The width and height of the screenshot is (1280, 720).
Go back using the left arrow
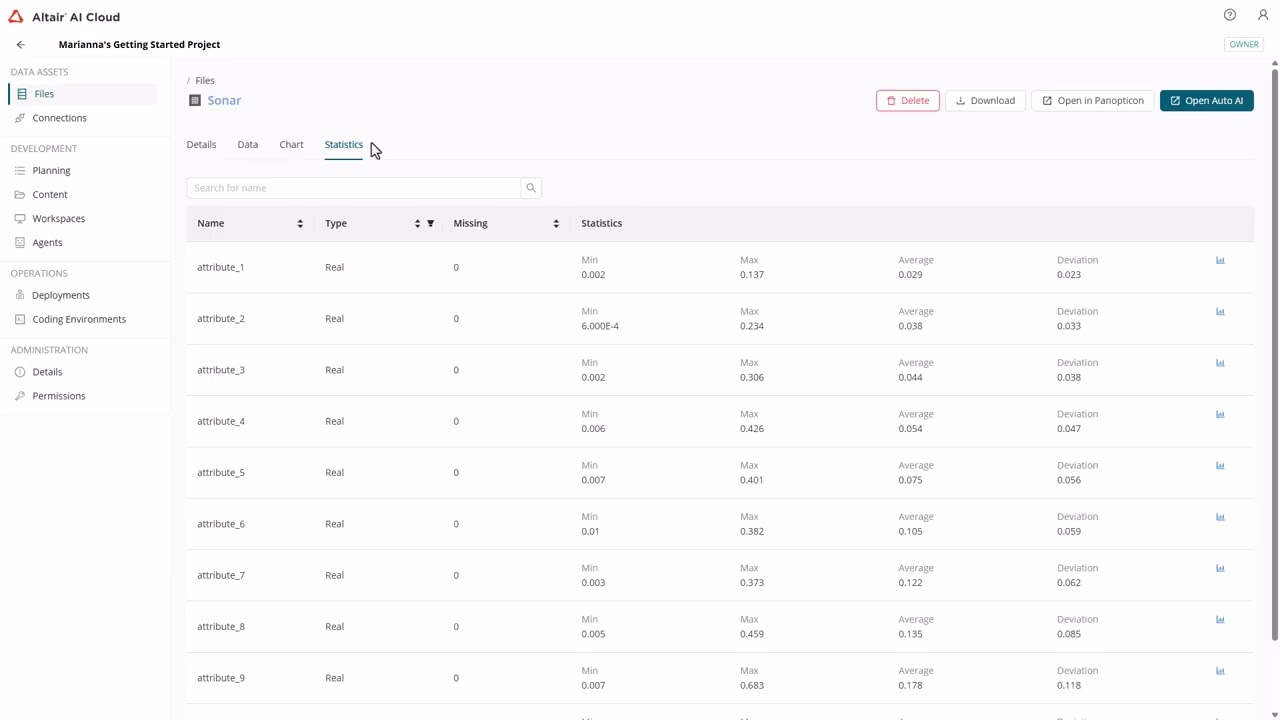[20, 44]
